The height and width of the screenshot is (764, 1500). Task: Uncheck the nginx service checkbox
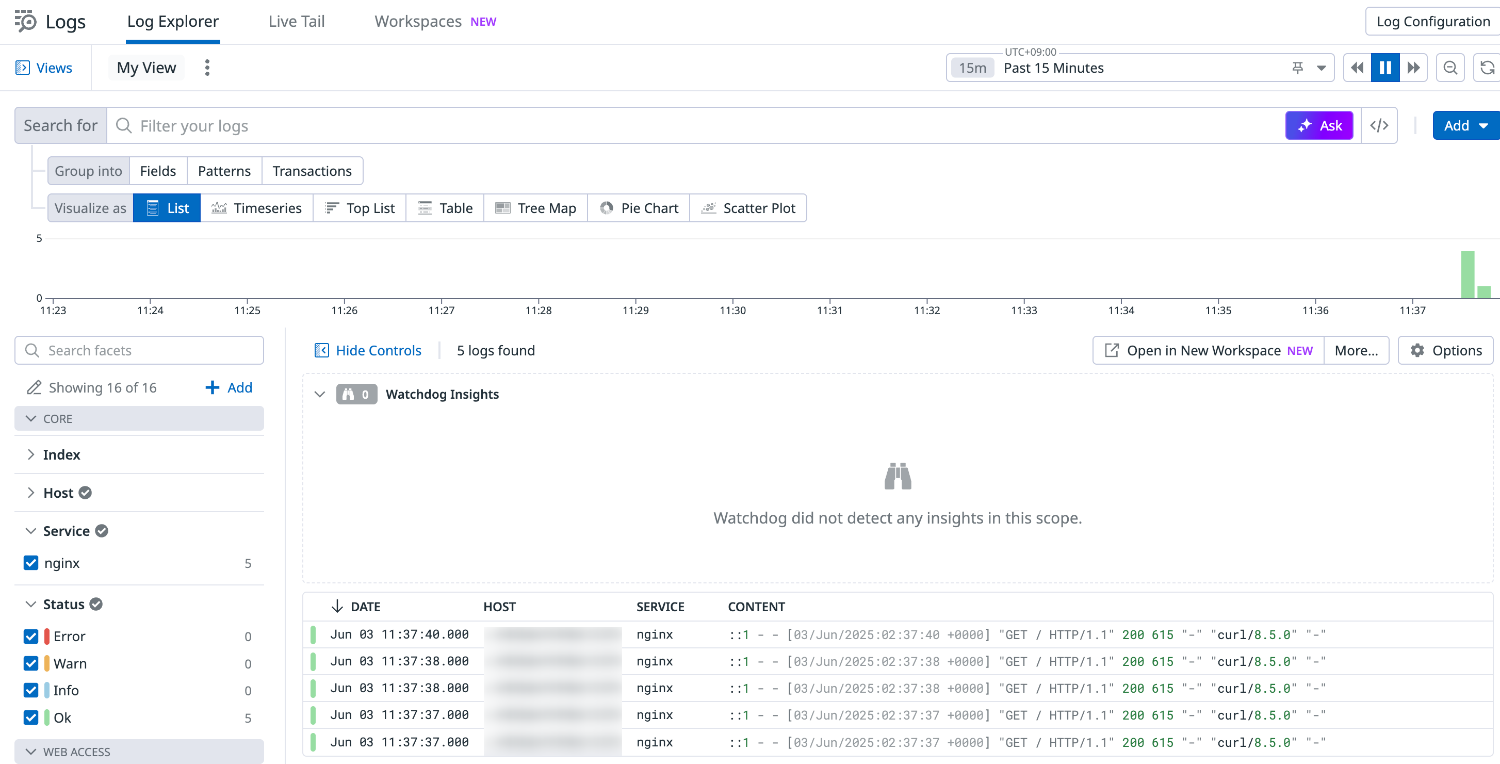(x=31, y=564)
